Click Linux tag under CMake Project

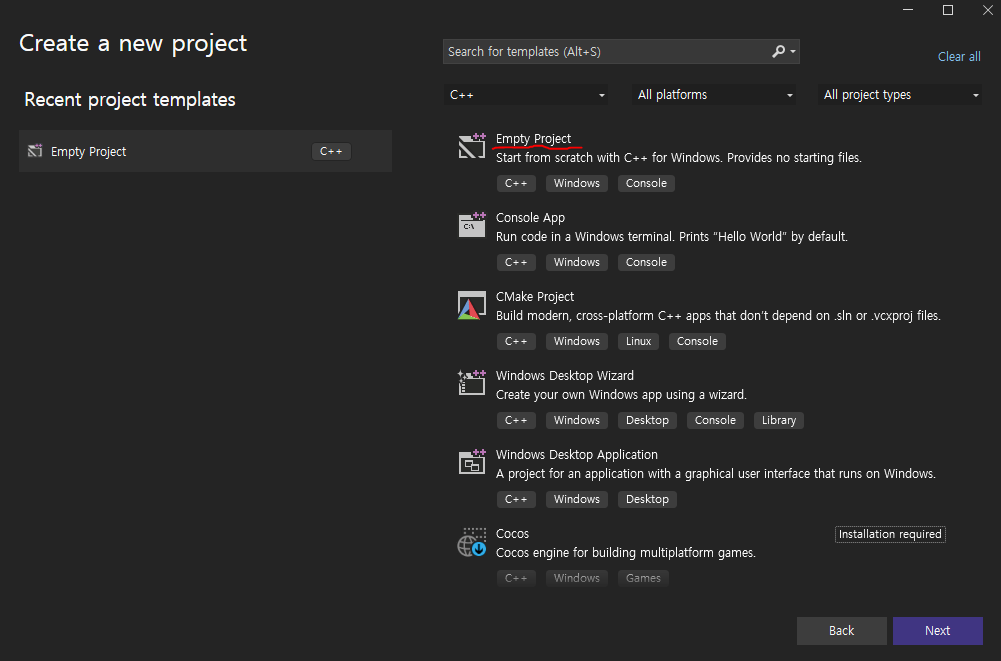pyautogui.click(x=638, y=341)
